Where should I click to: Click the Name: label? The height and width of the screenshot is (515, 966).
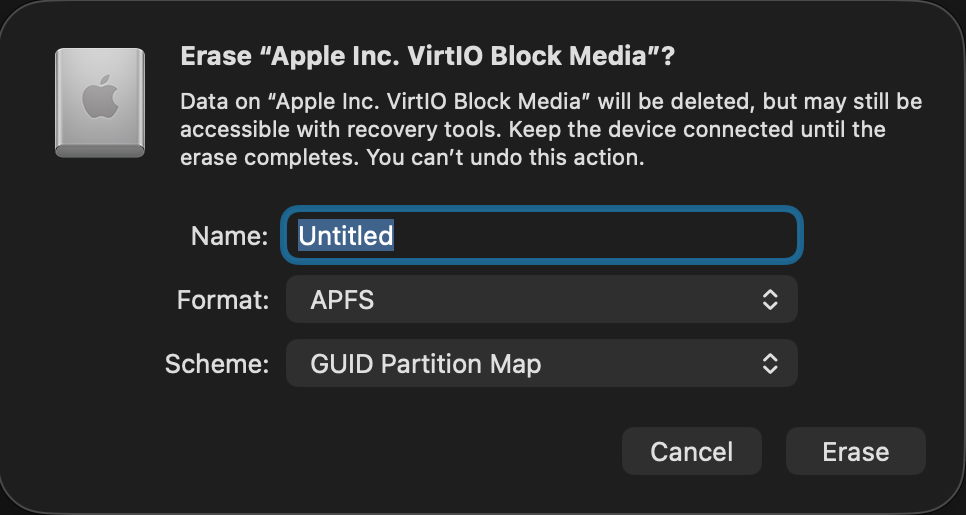pyautogui.click(x=229, y=237)
